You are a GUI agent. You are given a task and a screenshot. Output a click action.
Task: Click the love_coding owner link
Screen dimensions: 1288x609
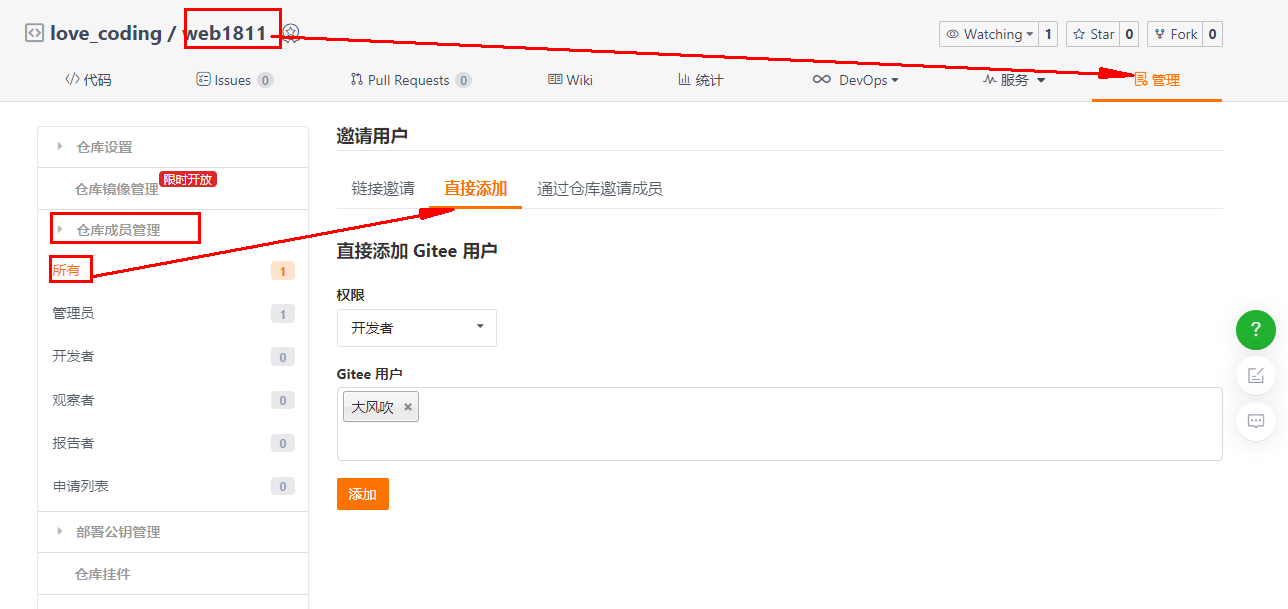[106, 34]
